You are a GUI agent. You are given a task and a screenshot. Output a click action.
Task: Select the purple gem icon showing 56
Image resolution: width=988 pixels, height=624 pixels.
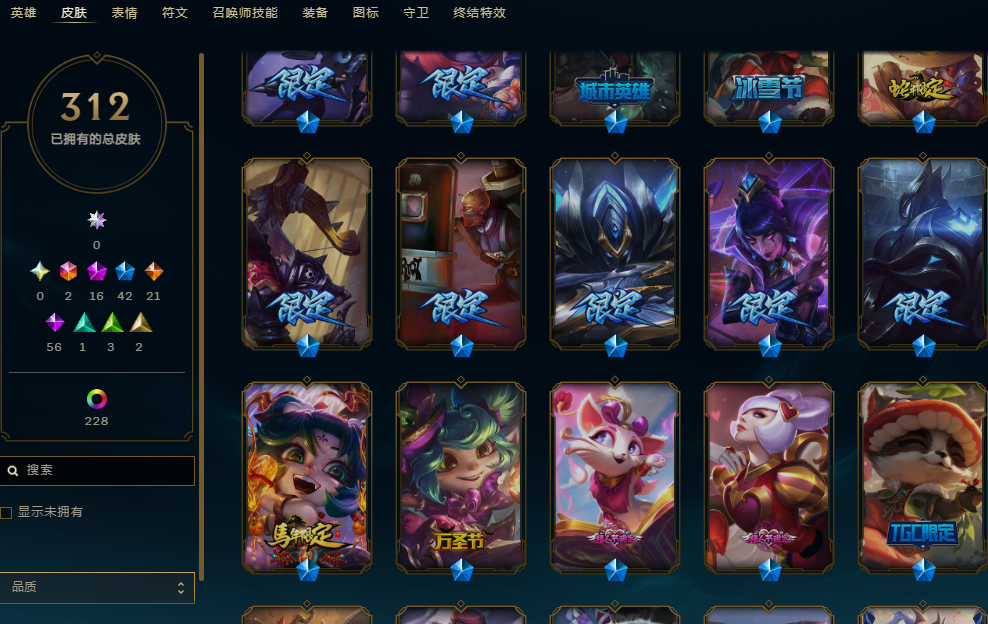[x=55, y=323]
